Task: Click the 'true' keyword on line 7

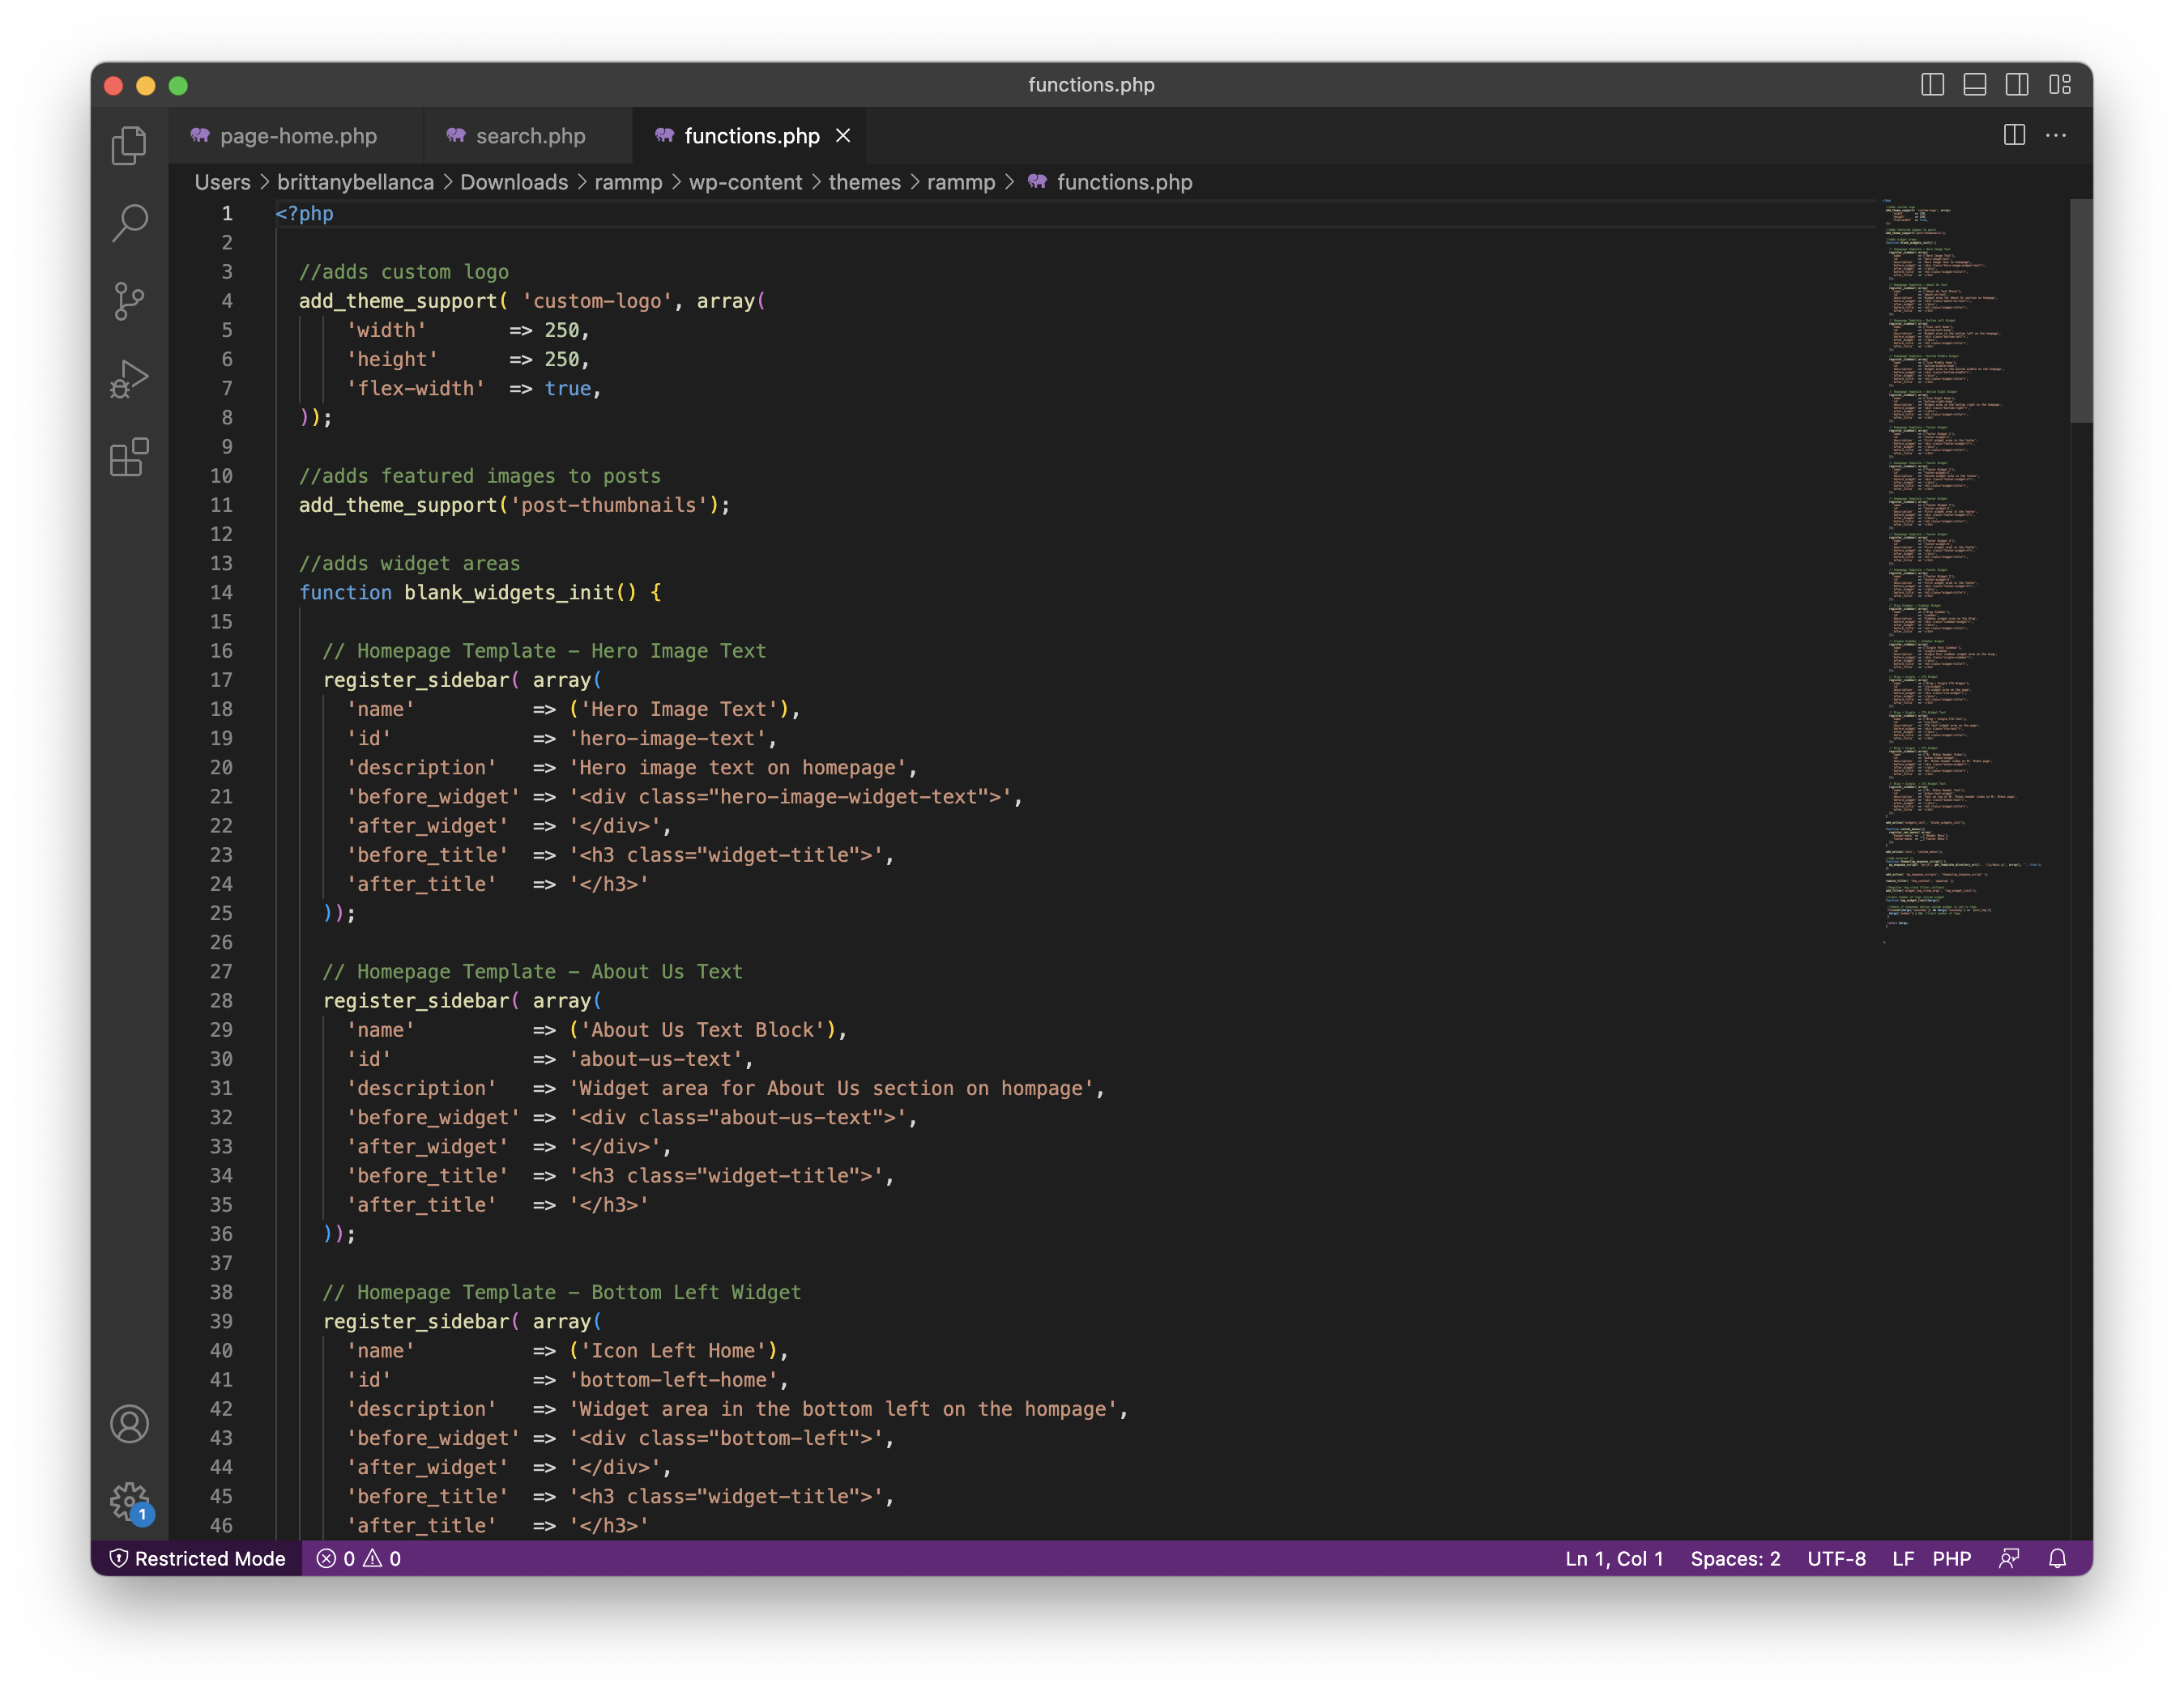Action: [x=568, y=388]
